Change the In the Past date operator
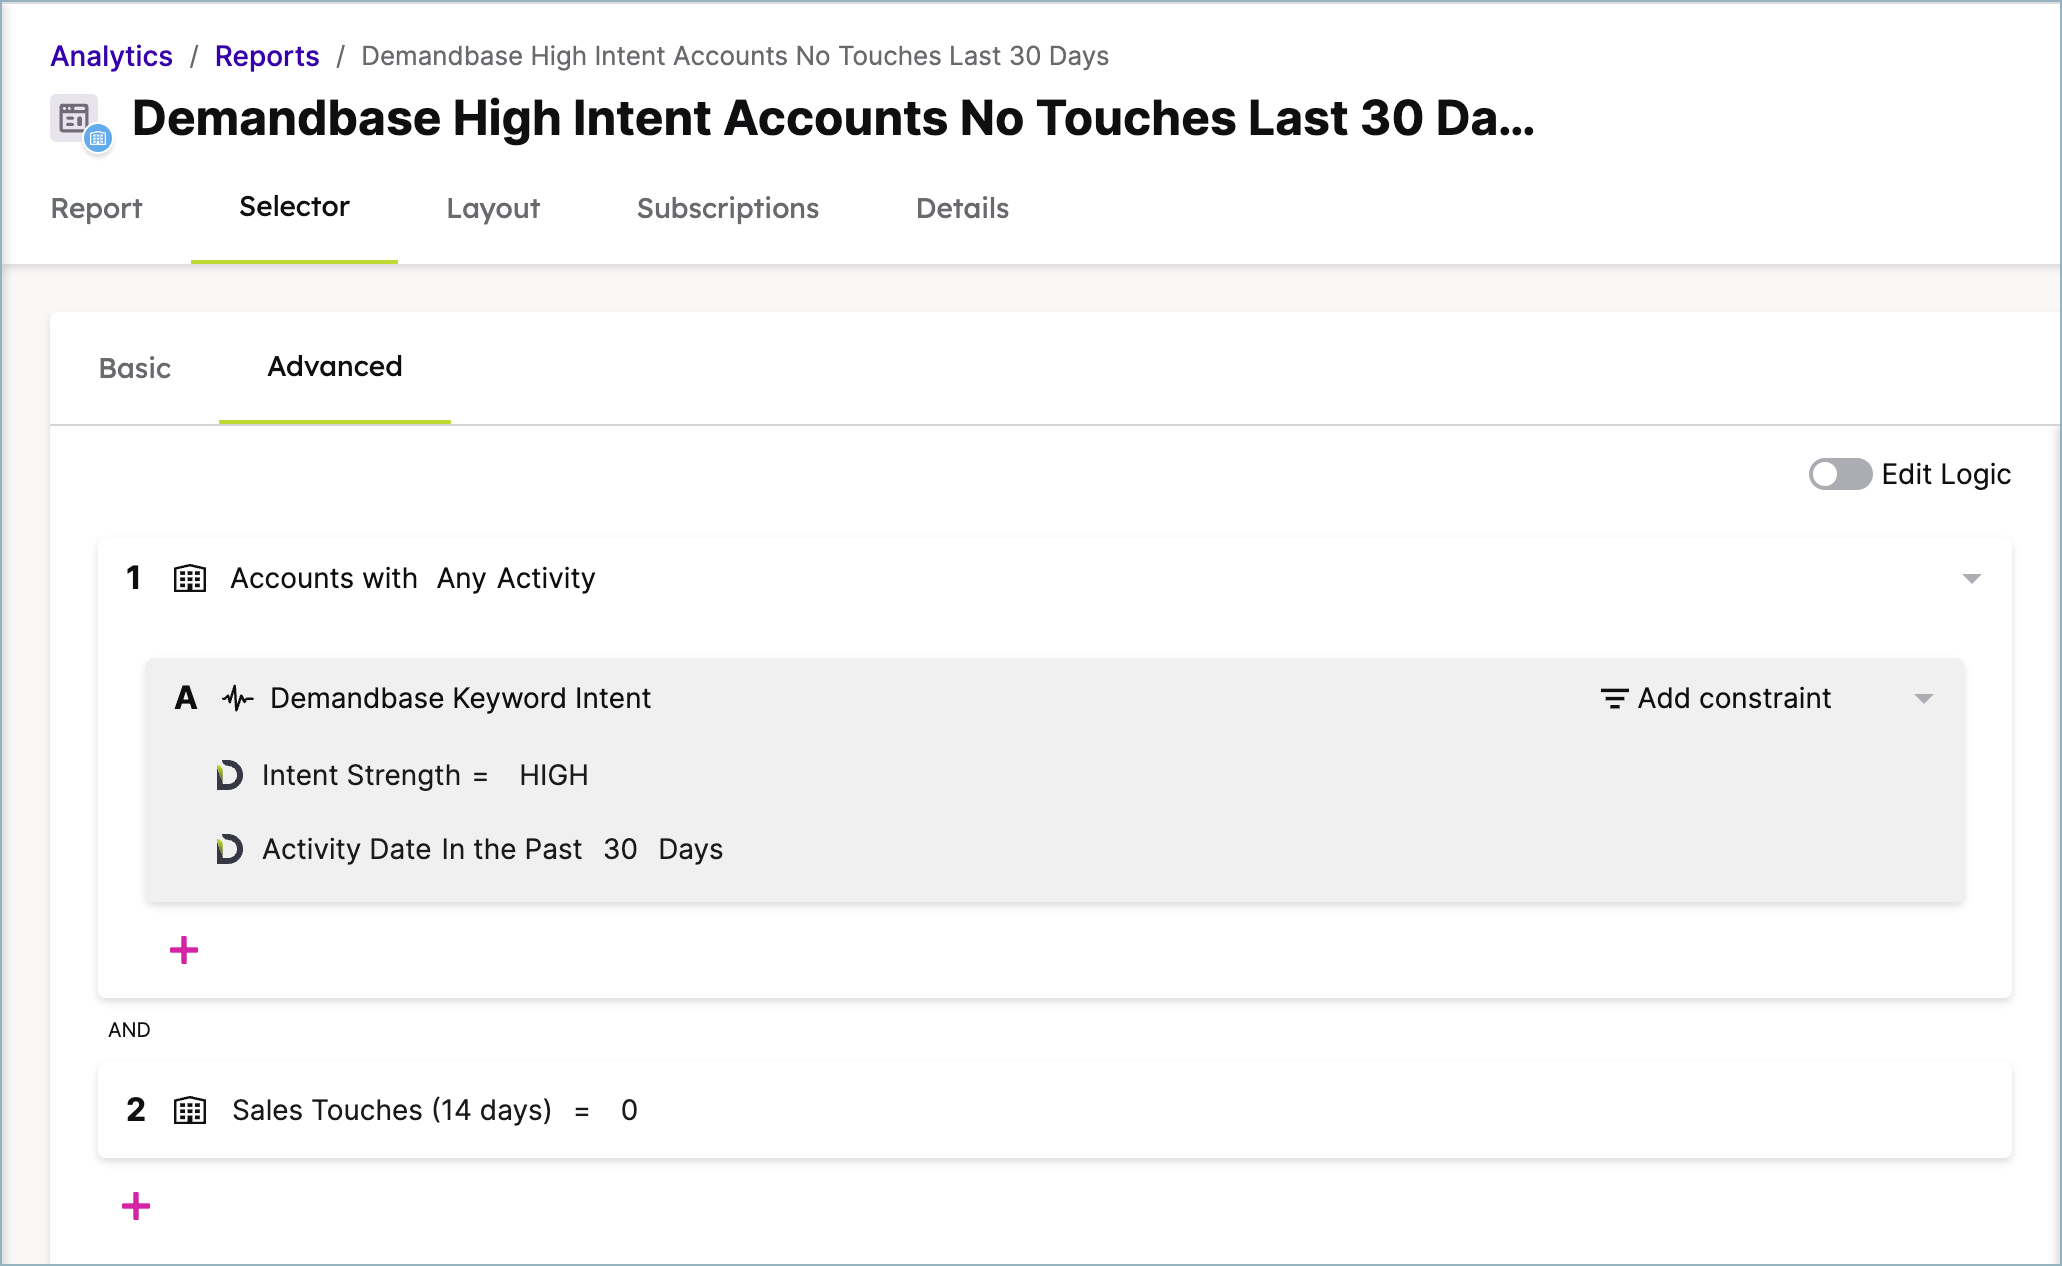 pyautogui.click(x=511, y=850)
